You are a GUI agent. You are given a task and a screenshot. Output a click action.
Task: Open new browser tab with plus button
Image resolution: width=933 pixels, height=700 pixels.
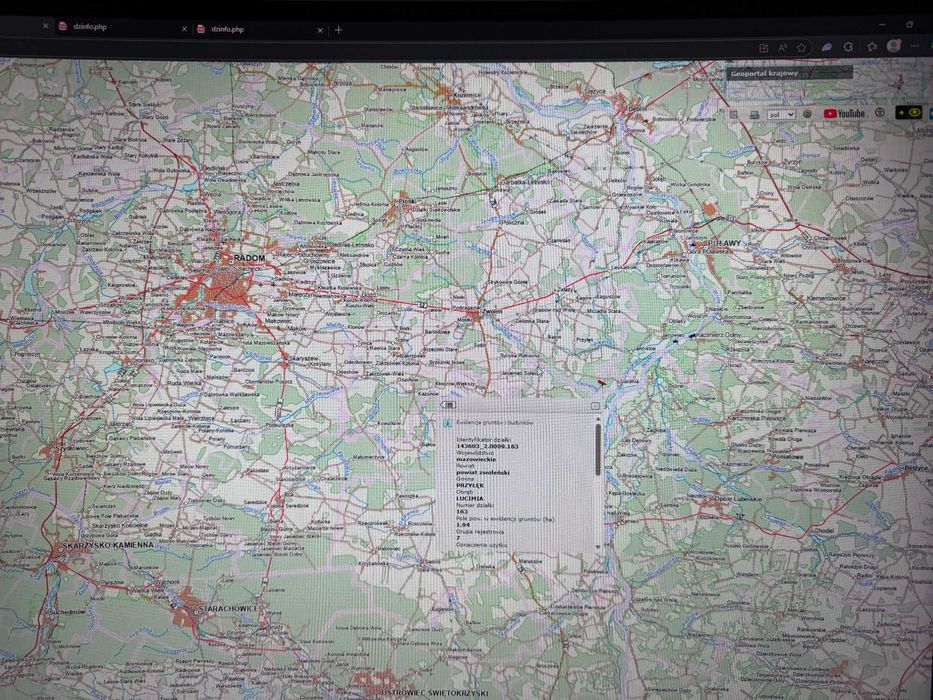(x=339, y=30)
